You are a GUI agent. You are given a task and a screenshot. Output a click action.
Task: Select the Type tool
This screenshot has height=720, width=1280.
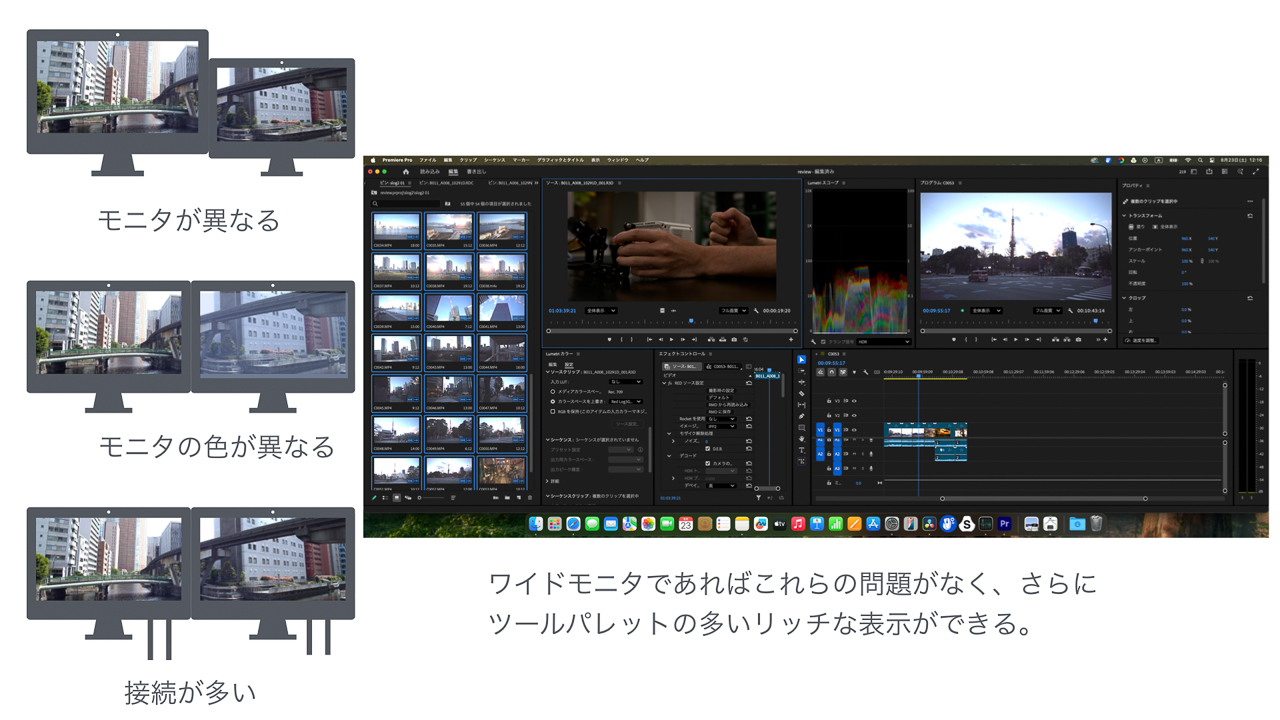point(801,450)
